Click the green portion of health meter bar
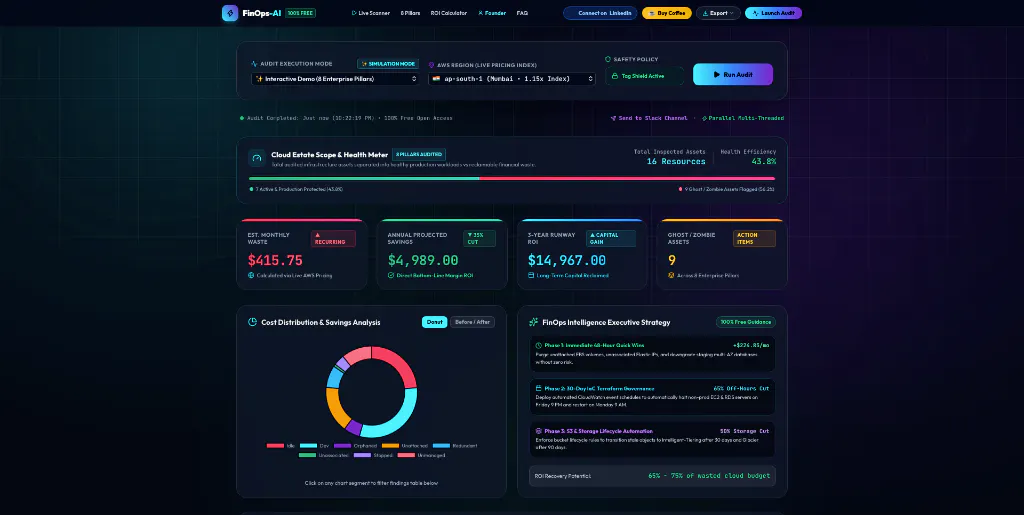The width and height of the screenshot is (1024, 515). (364, 178)
